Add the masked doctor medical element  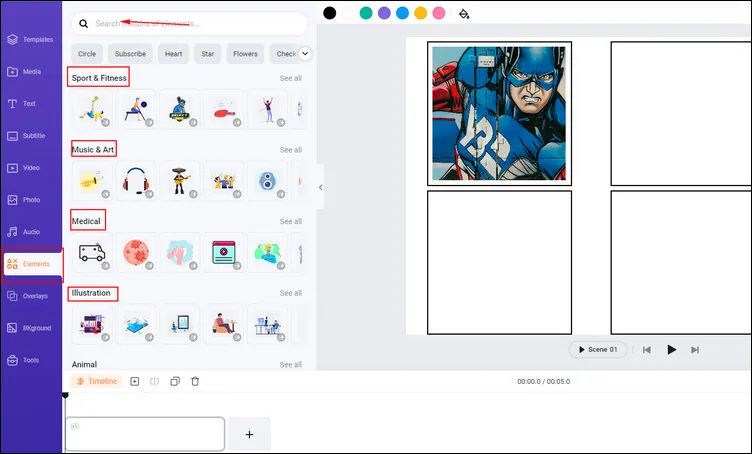[x=268, y=253]
